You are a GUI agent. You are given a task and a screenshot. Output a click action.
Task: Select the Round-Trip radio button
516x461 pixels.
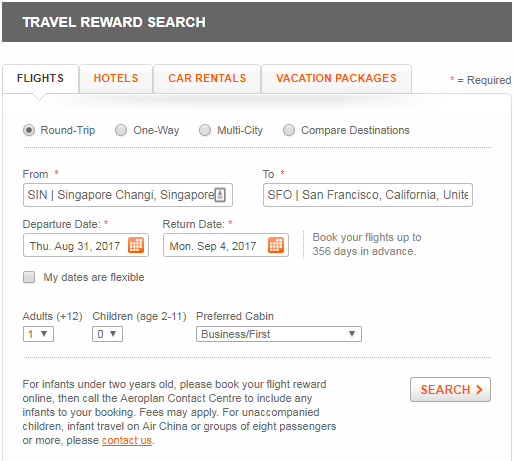[x=29, y=130]
